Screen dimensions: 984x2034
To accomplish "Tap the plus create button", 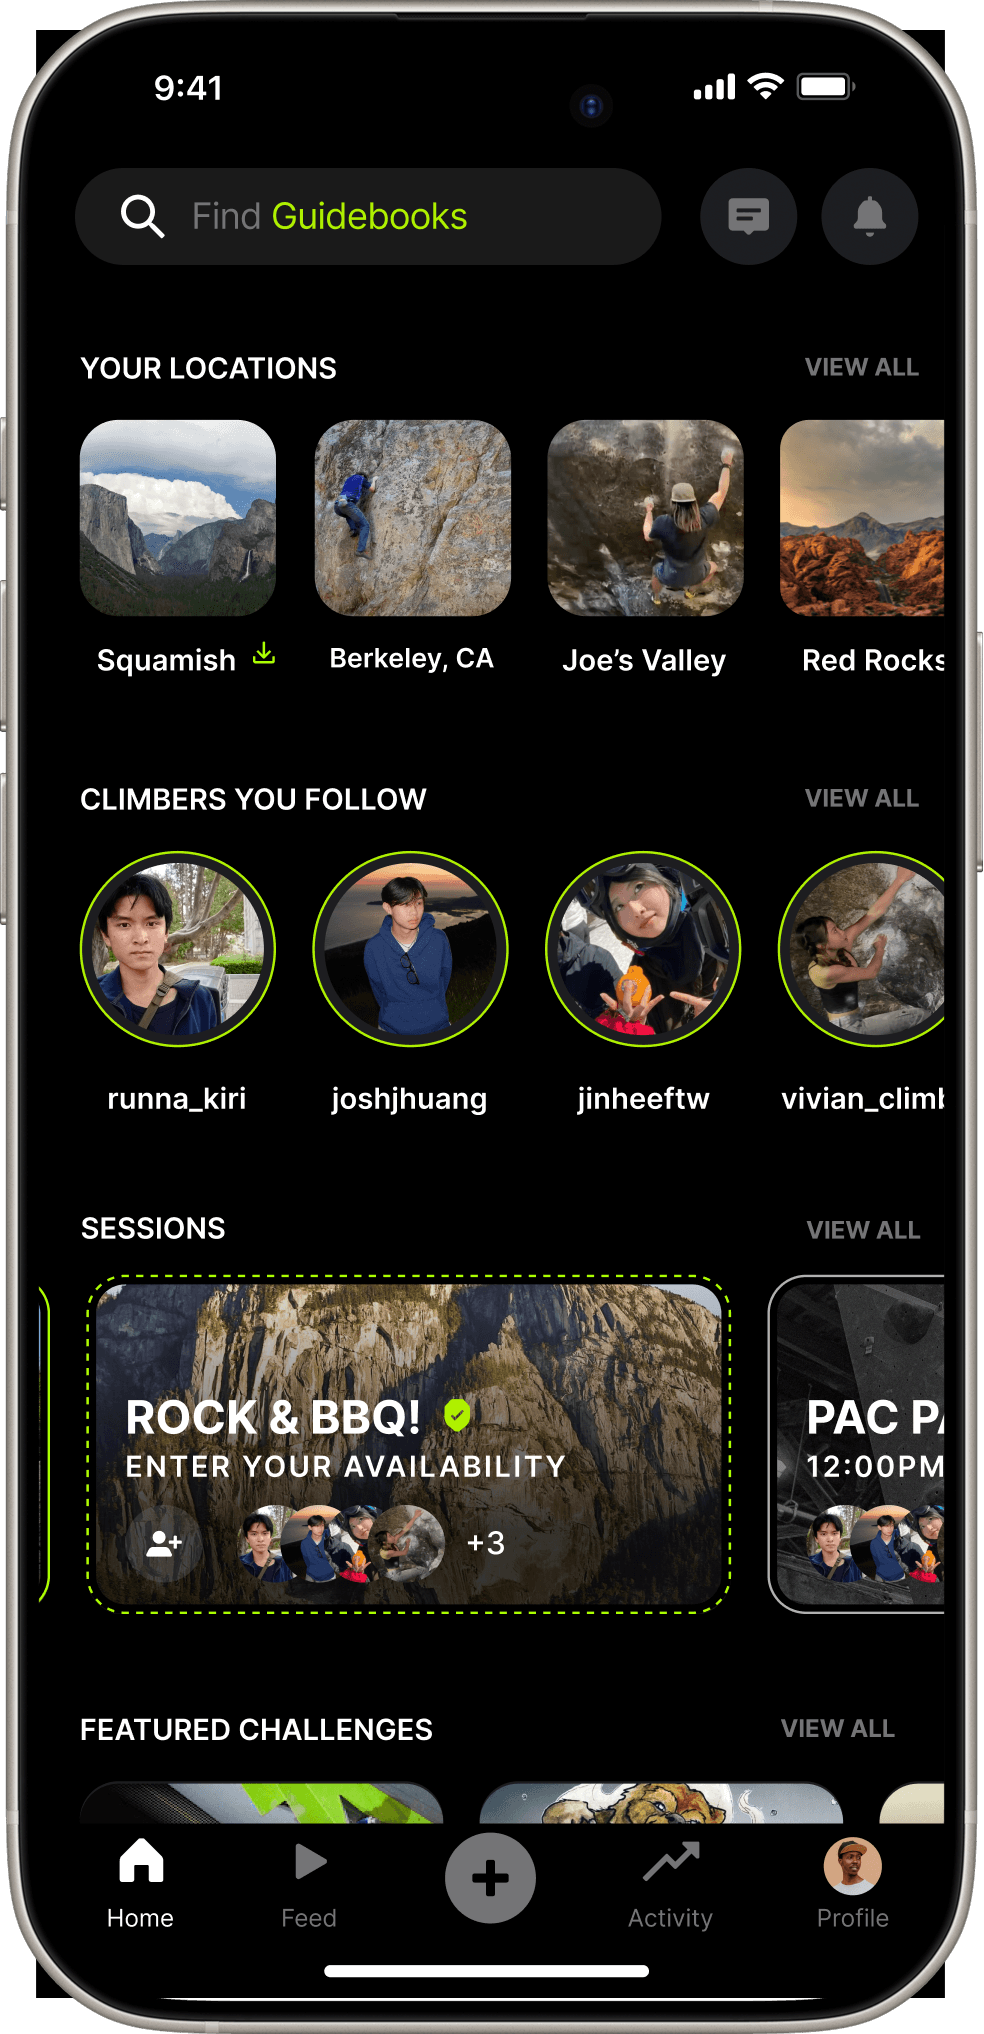I will click(x=490, y=1877).
